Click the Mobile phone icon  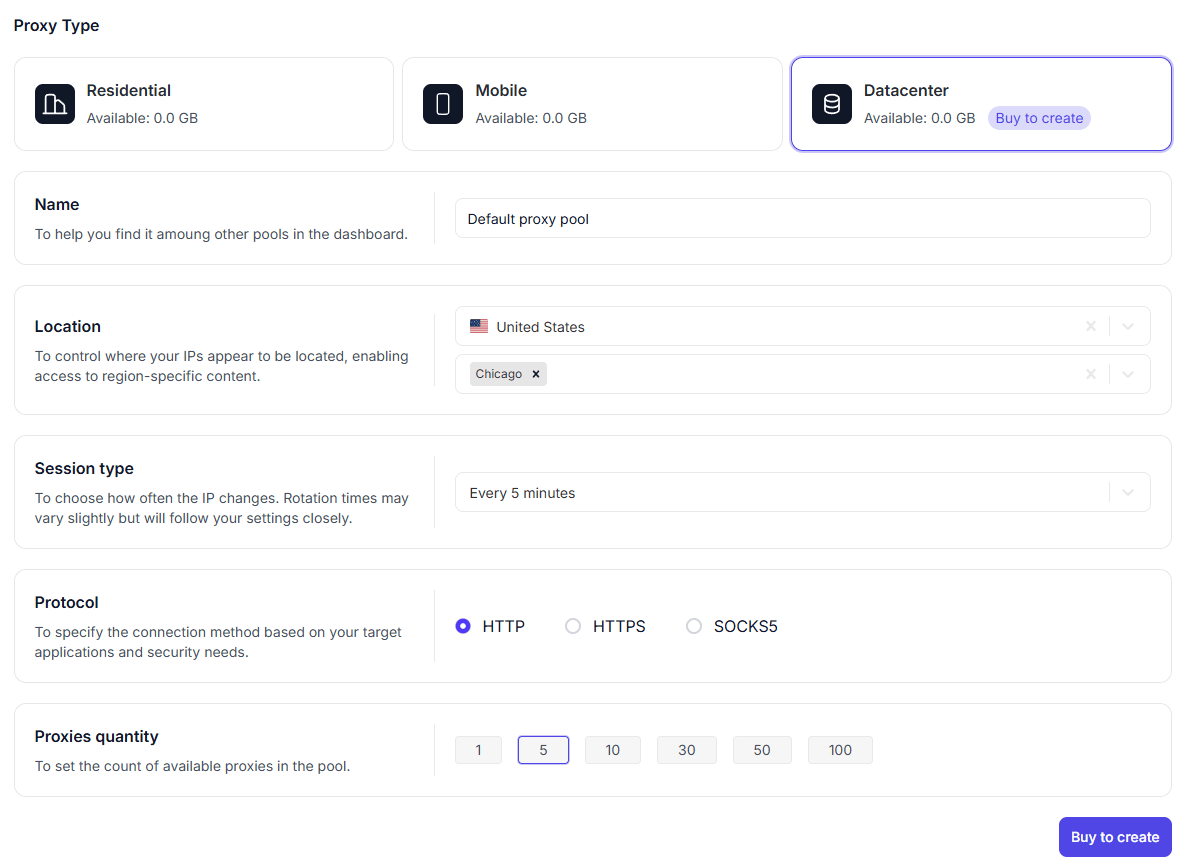tap(443, 103)
